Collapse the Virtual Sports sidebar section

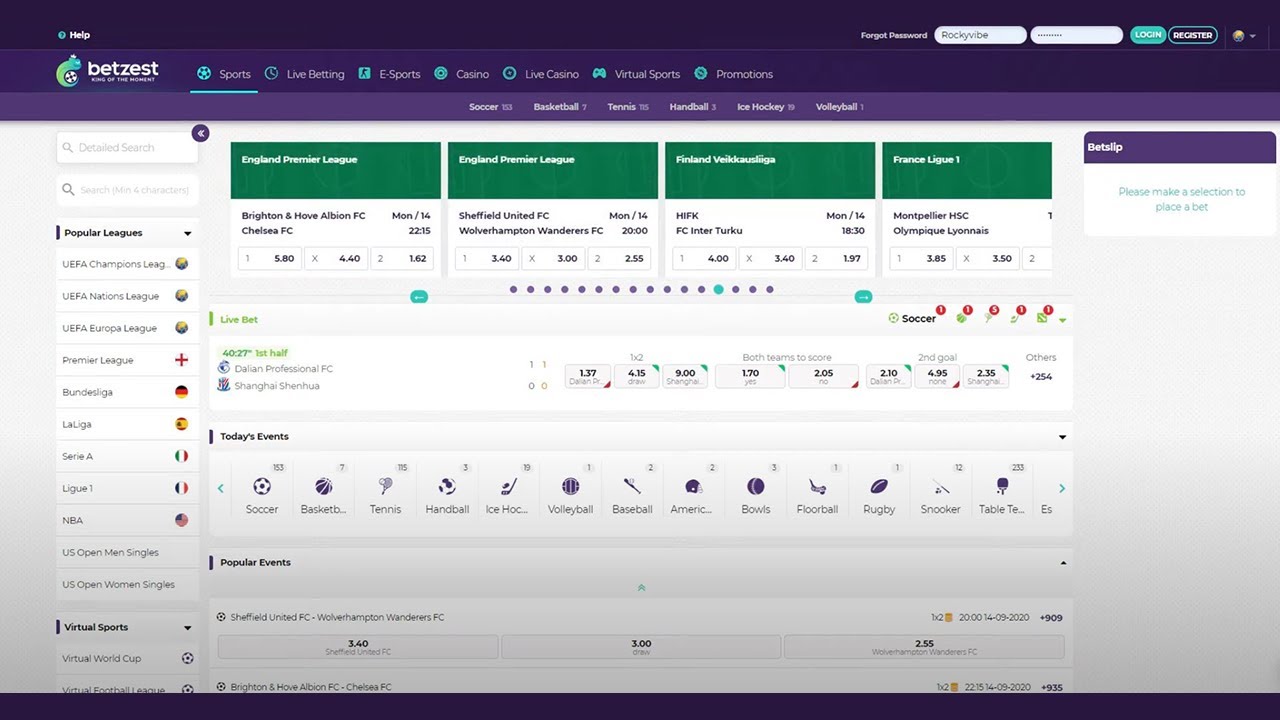pos(187,628)
